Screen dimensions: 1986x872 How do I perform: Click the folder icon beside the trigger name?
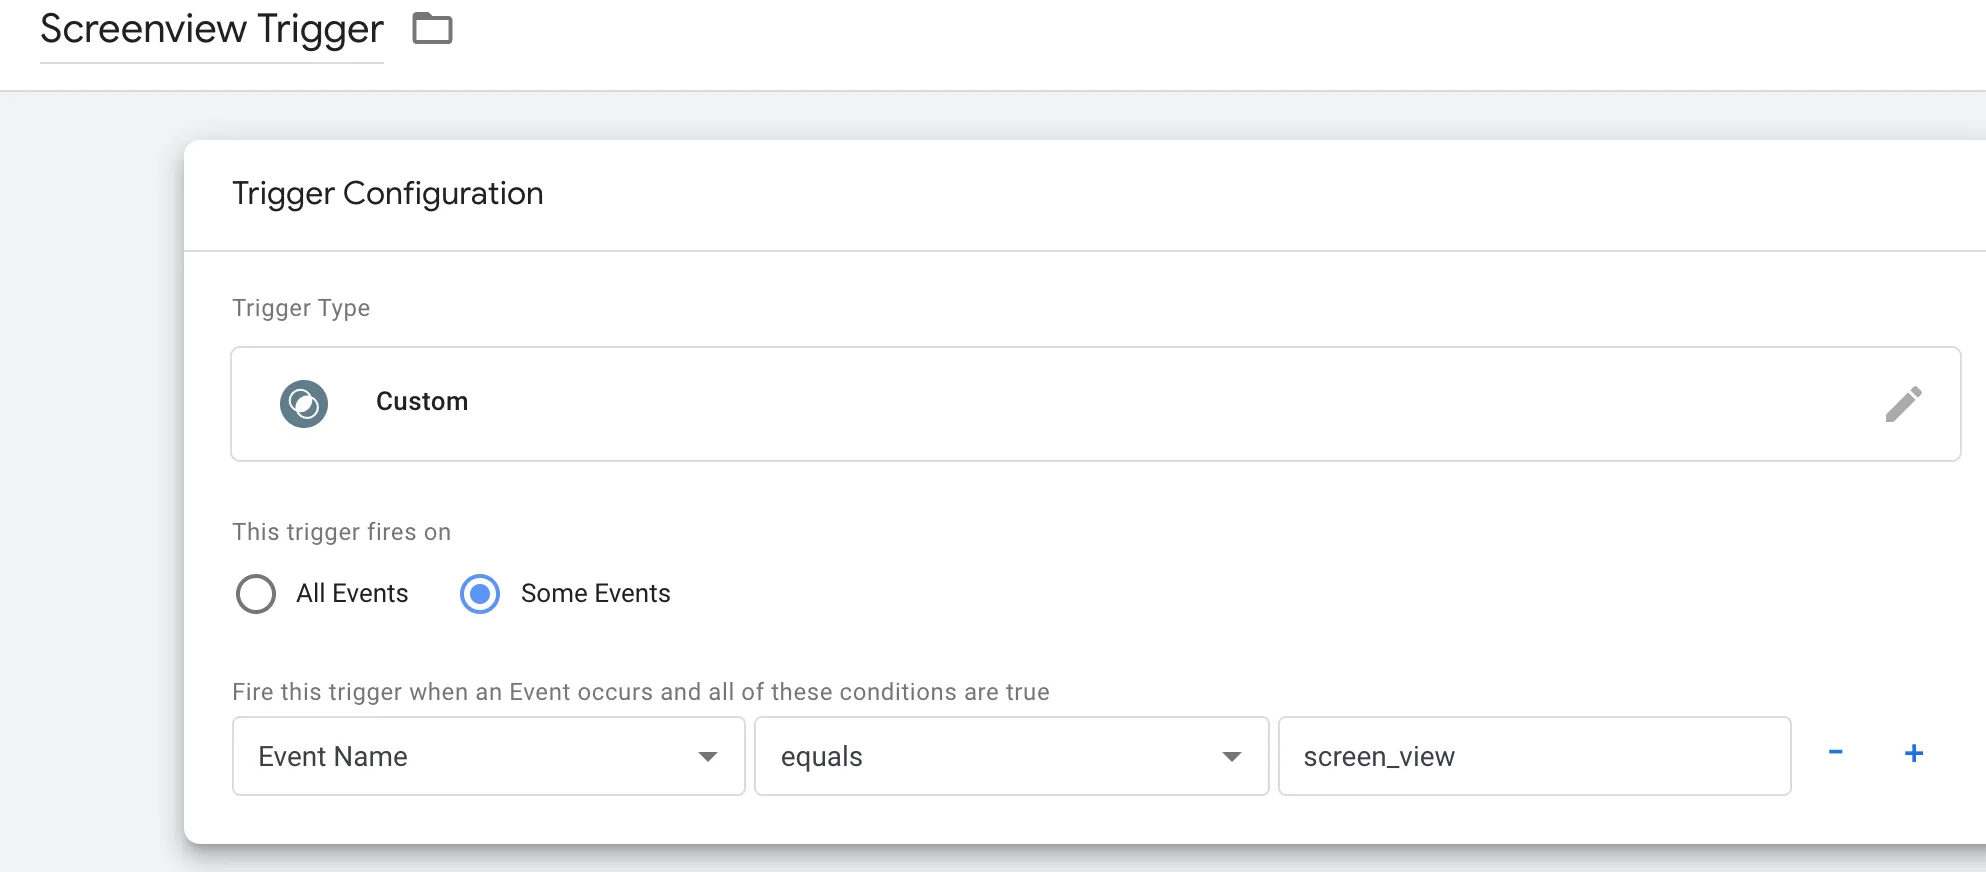pos(432,29)
